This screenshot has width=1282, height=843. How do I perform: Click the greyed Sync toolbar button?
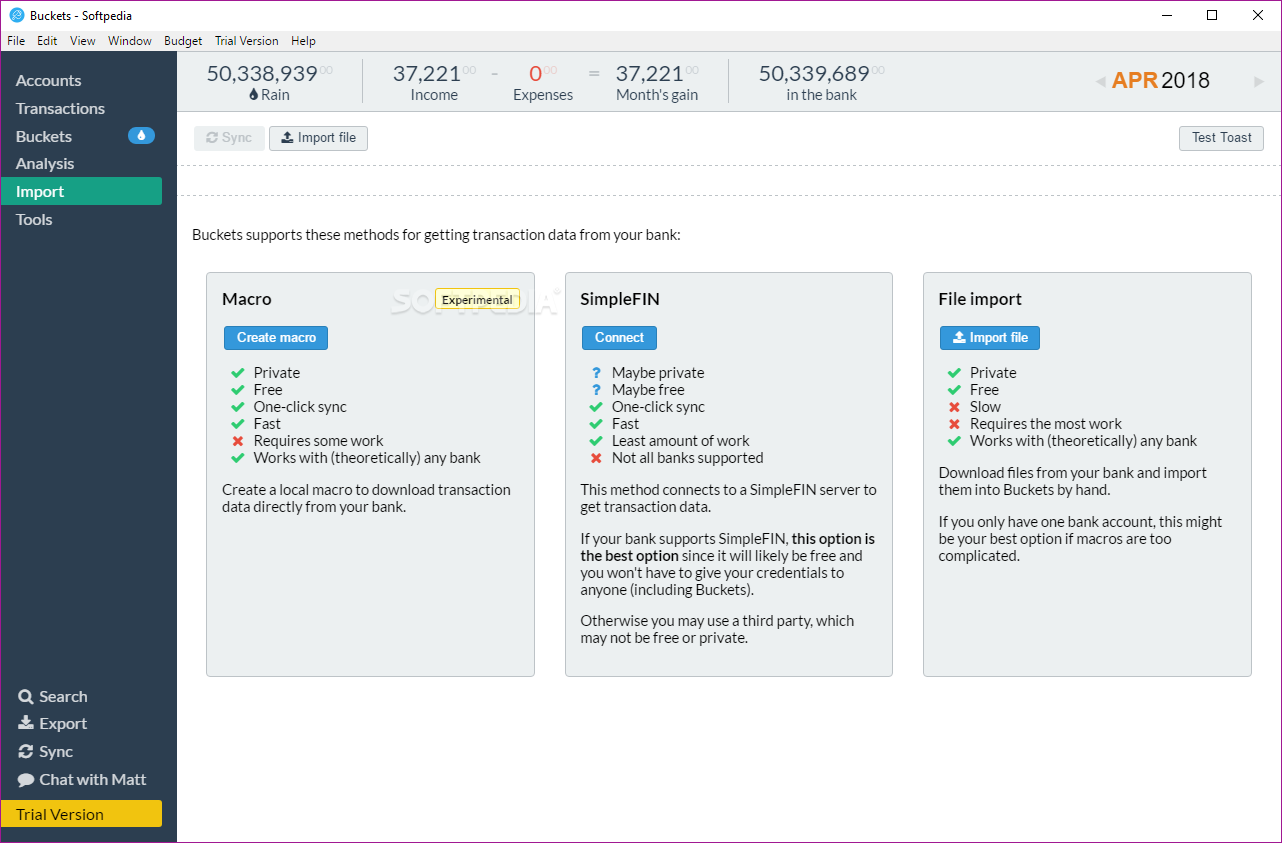229,138
